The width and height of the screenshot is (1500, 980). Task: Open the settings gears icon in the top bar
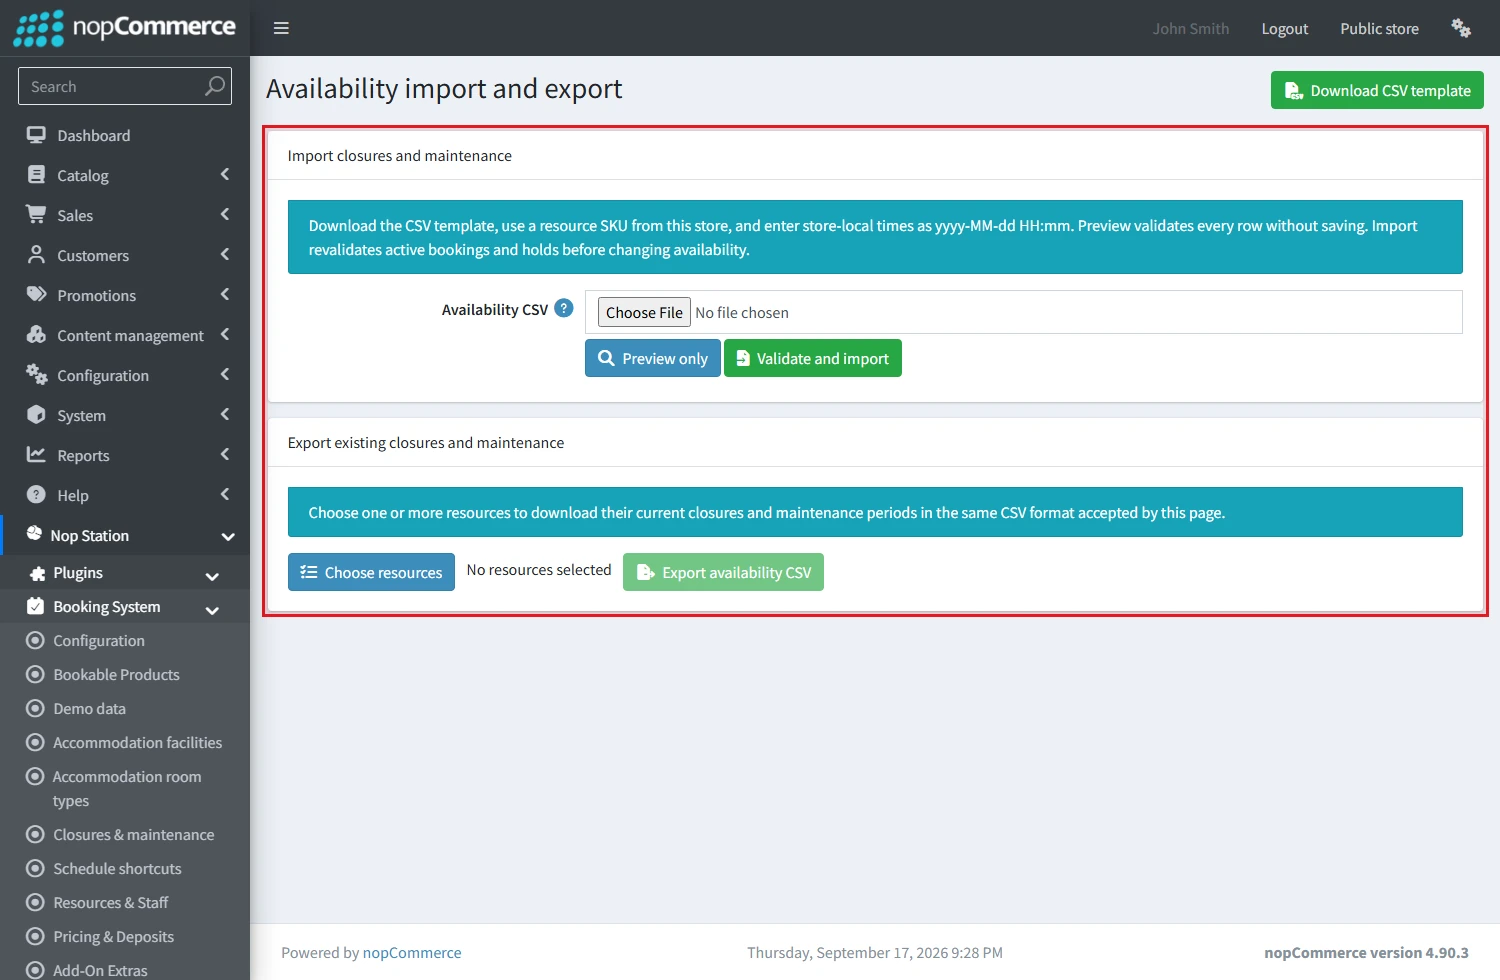[1461, 28]
